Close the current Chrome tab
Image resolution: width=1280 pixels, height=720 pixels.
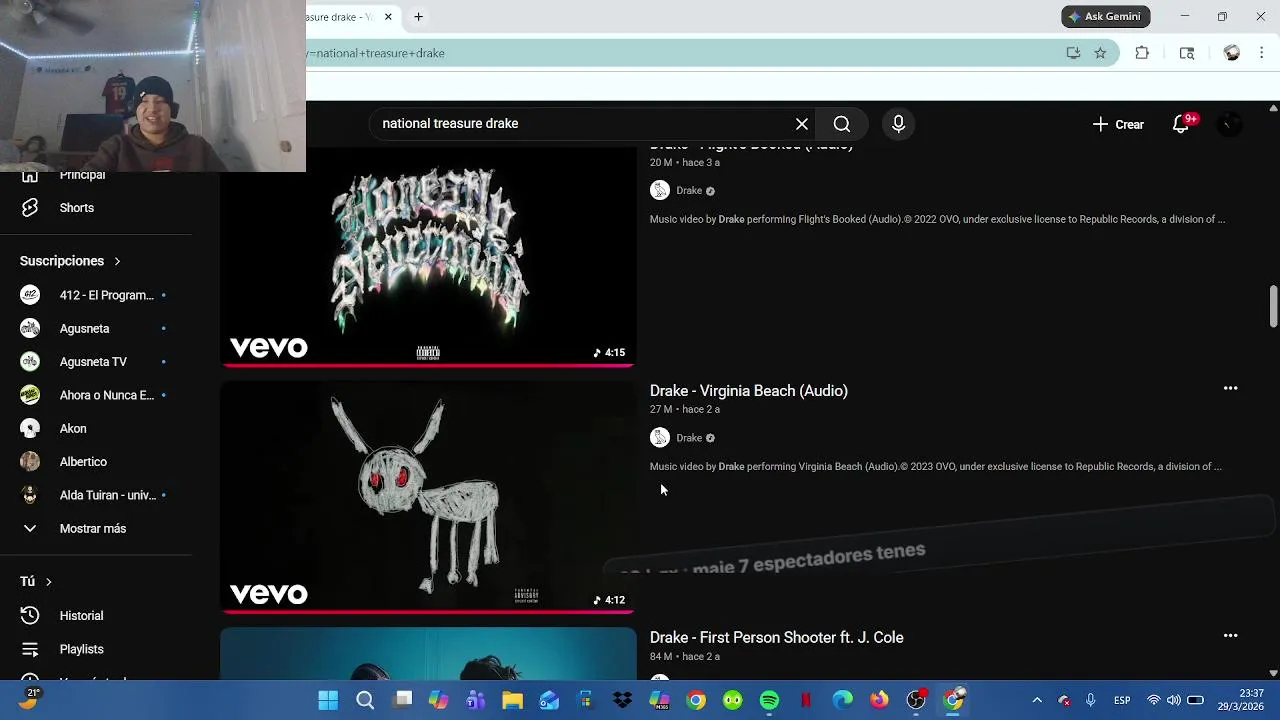click(x=389, y=17)
